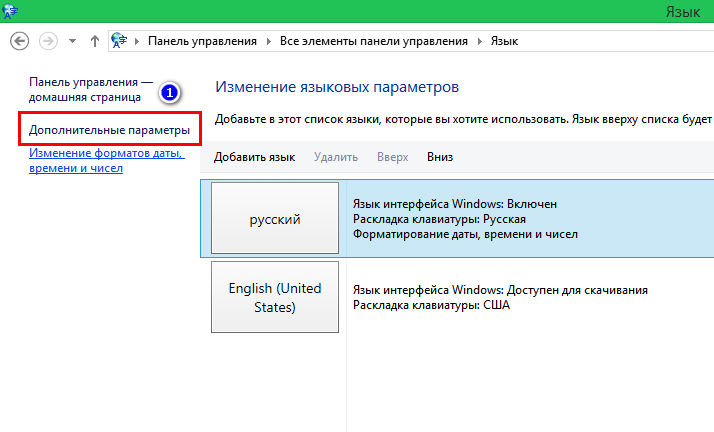Viewport: 714px width, 432px height.
Task: Open Дополнительные параметры link
Action: (x=109, y=130)
